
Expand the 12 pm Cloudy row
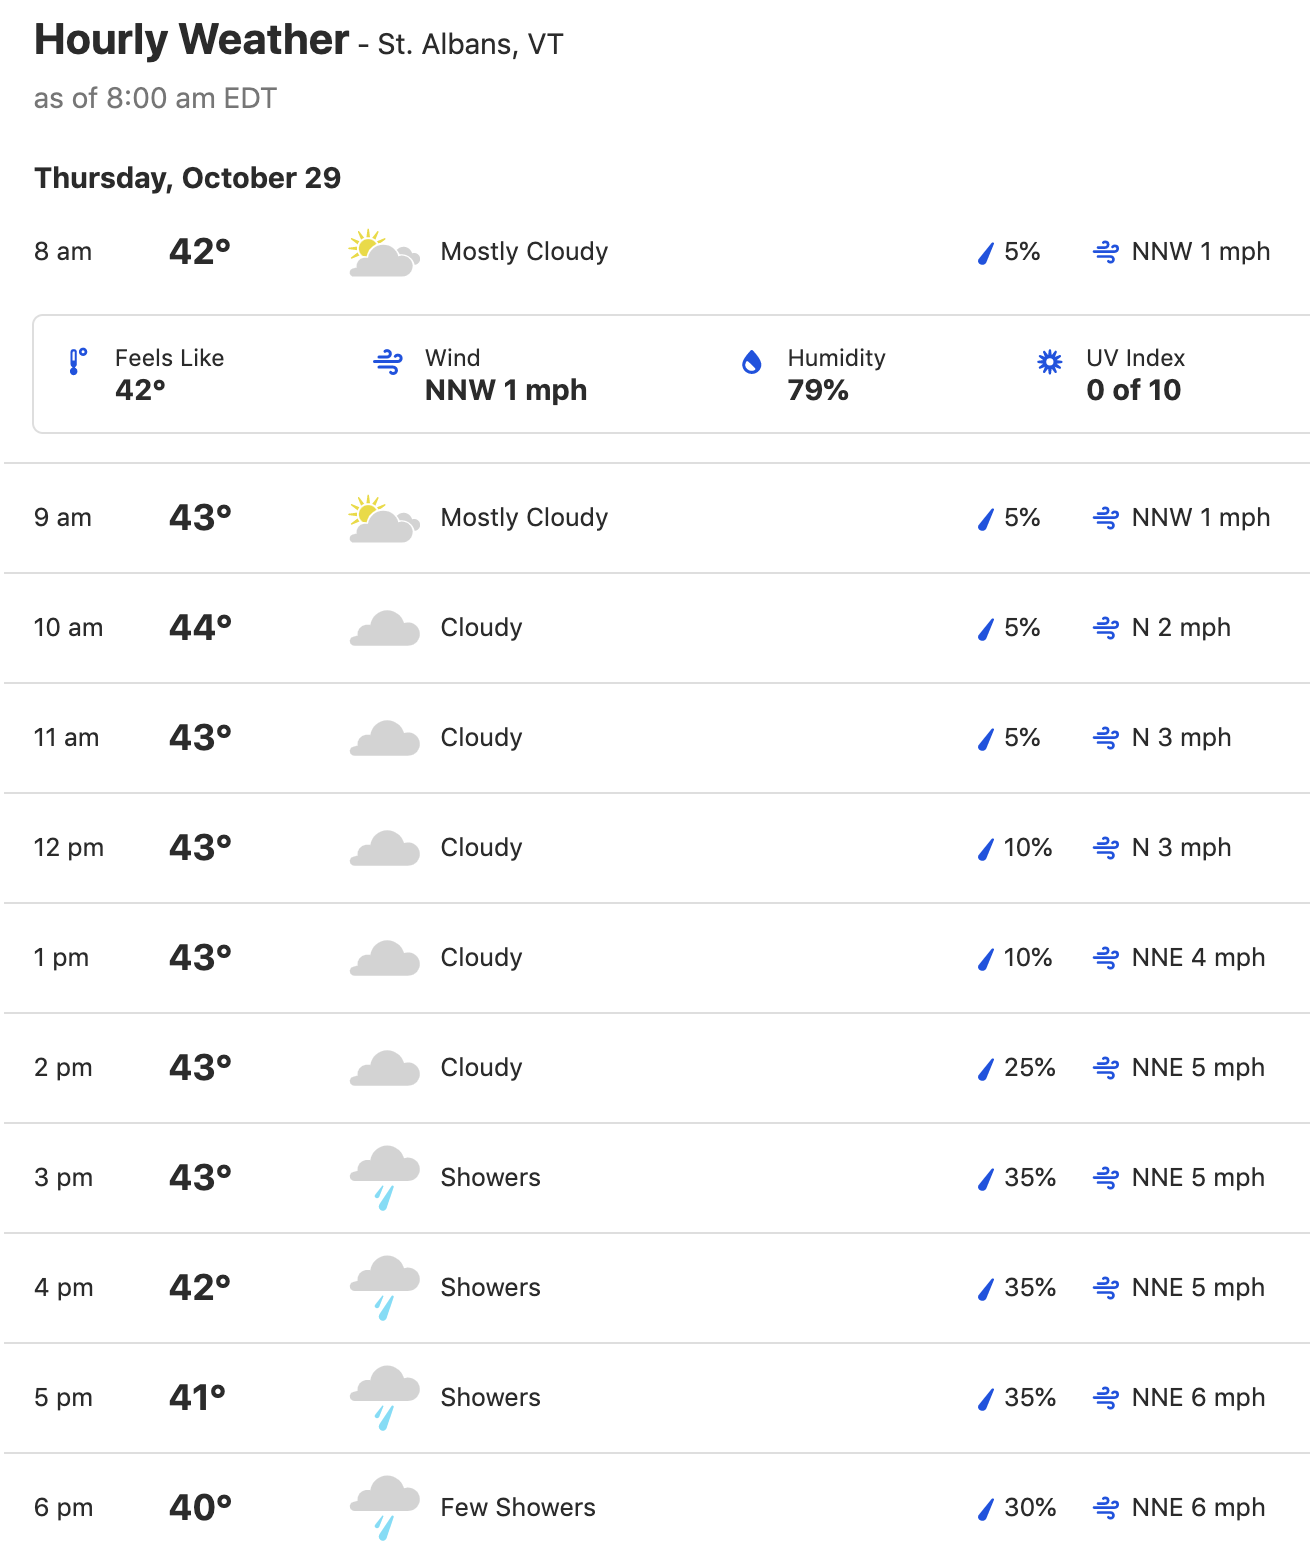tap(657, 848)
